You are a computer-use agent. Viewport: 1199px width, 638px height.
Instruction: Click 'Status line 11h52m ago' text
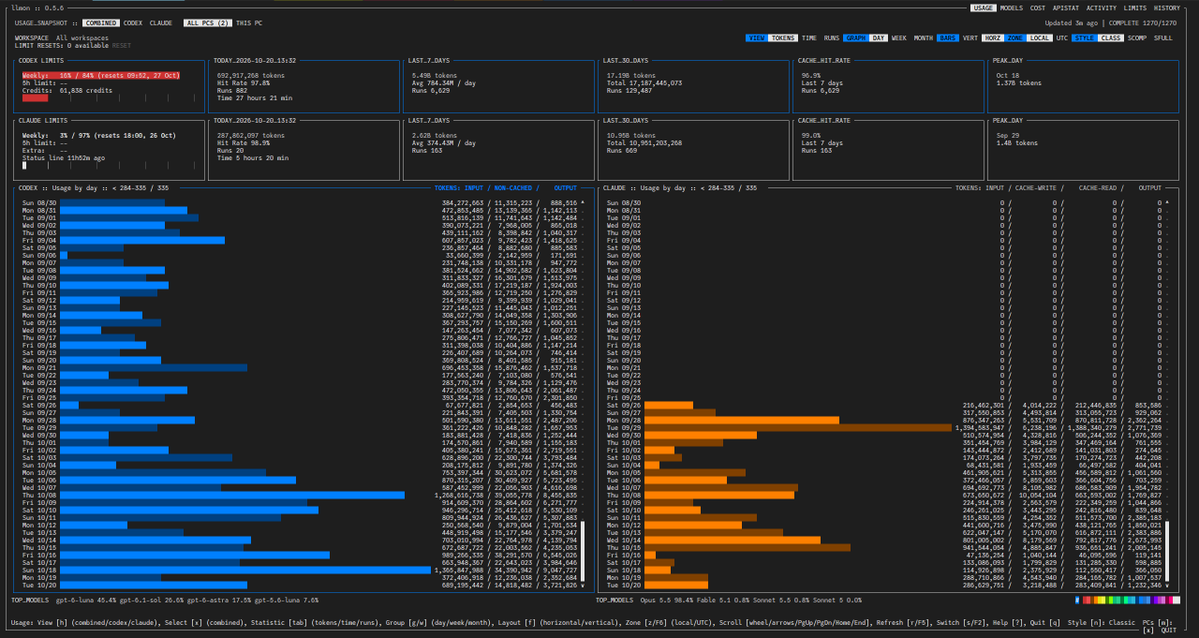point(63,158)
